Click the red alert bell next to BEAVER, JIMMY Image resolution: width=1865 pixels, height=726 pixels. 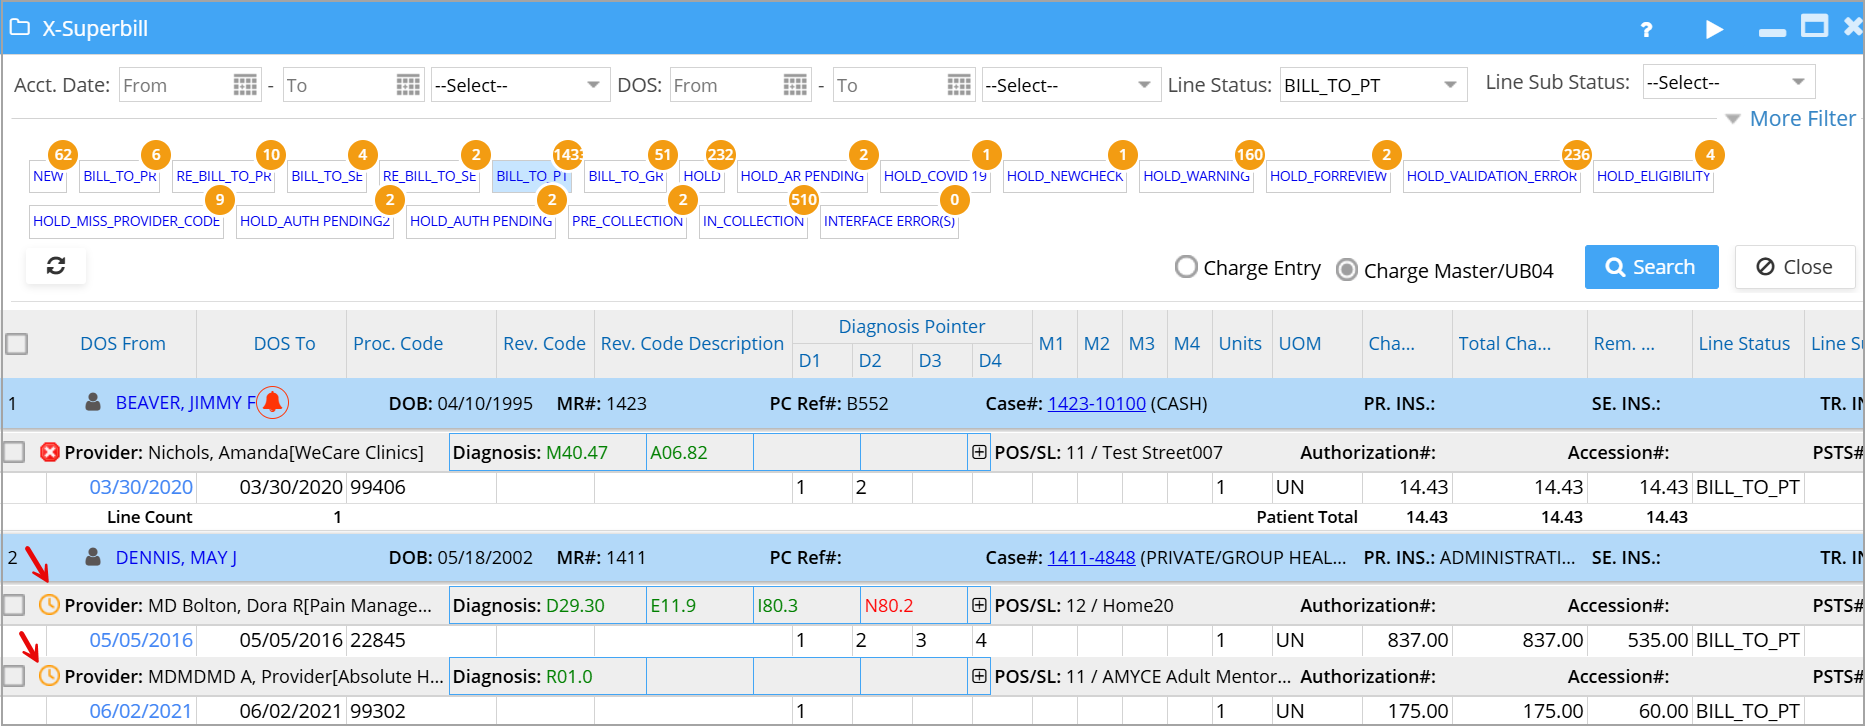click(x=272, y=402)
